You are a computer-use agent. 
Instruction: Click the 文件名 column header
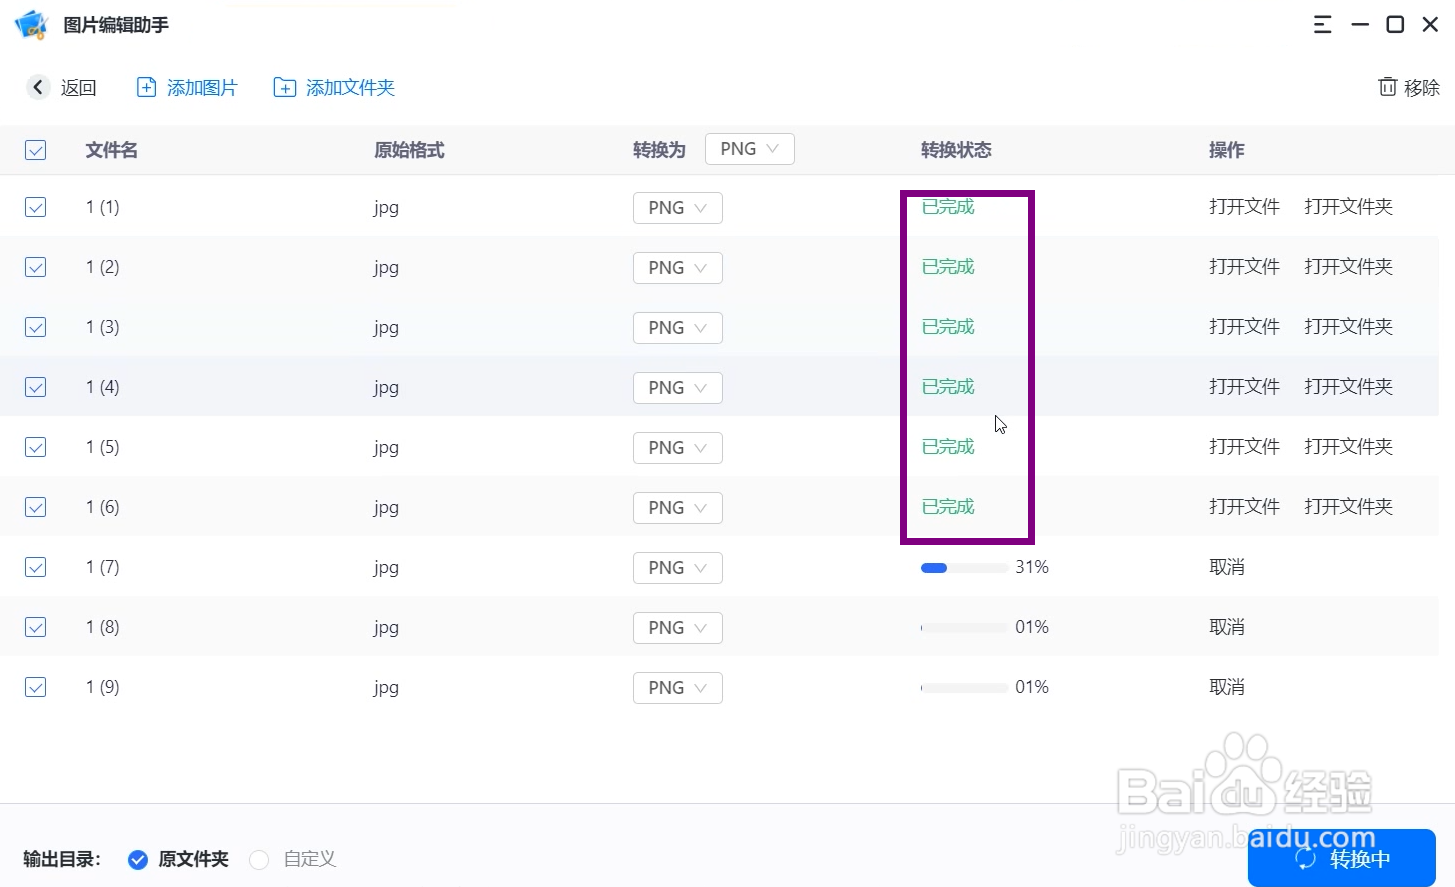pyautogui.click(x=111, y=150)
